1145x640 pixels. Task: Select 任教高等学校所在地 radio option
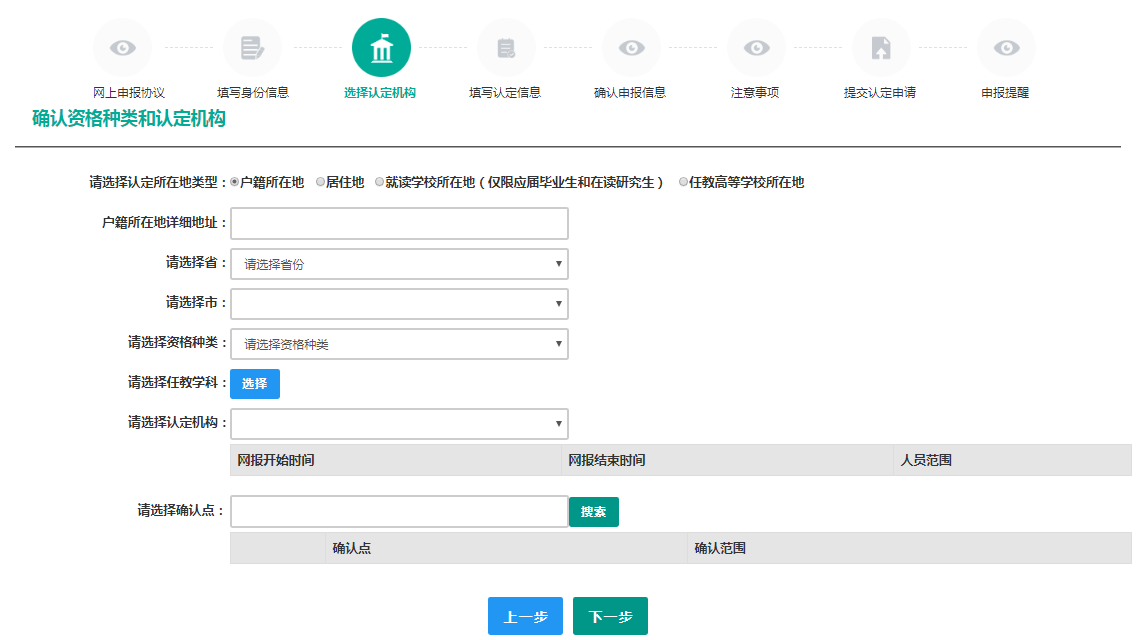pyautogui.click(x=683, y=182)
